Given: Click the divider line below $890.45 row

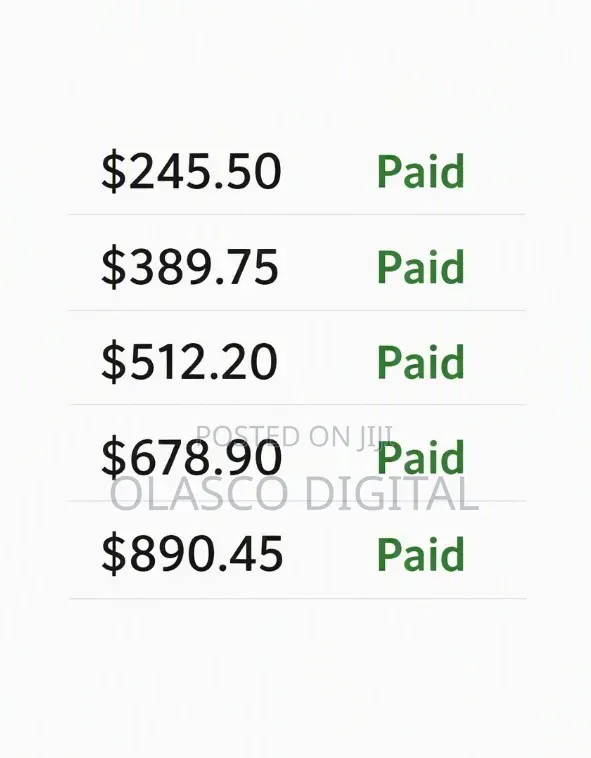Looking at the screenshot, I should click(297, 598).
